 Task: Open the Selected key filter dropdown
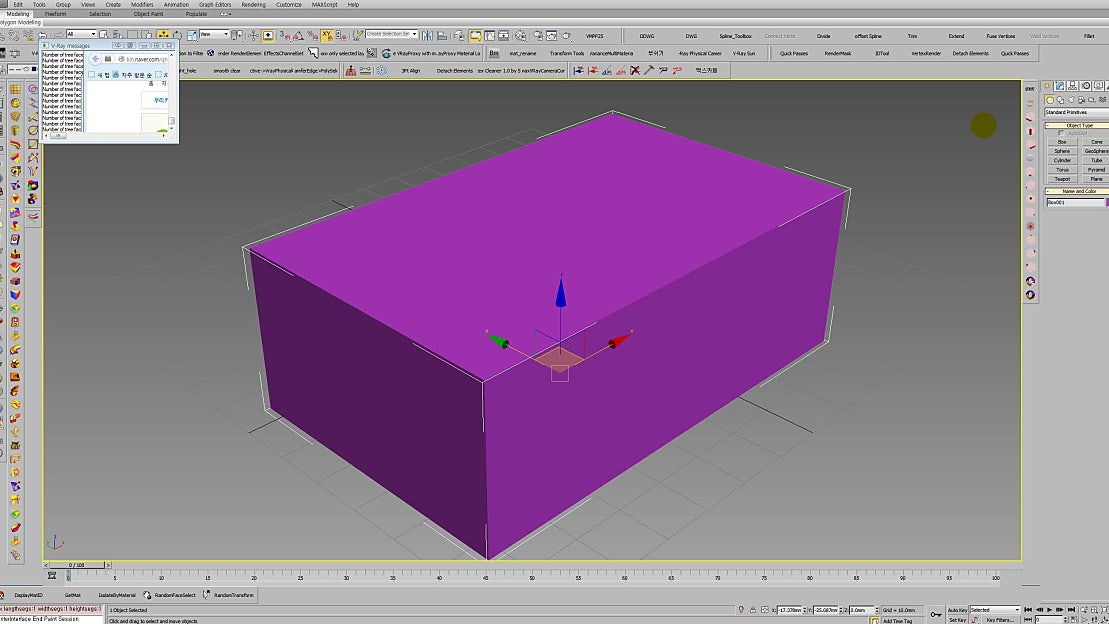[1016, 610]
